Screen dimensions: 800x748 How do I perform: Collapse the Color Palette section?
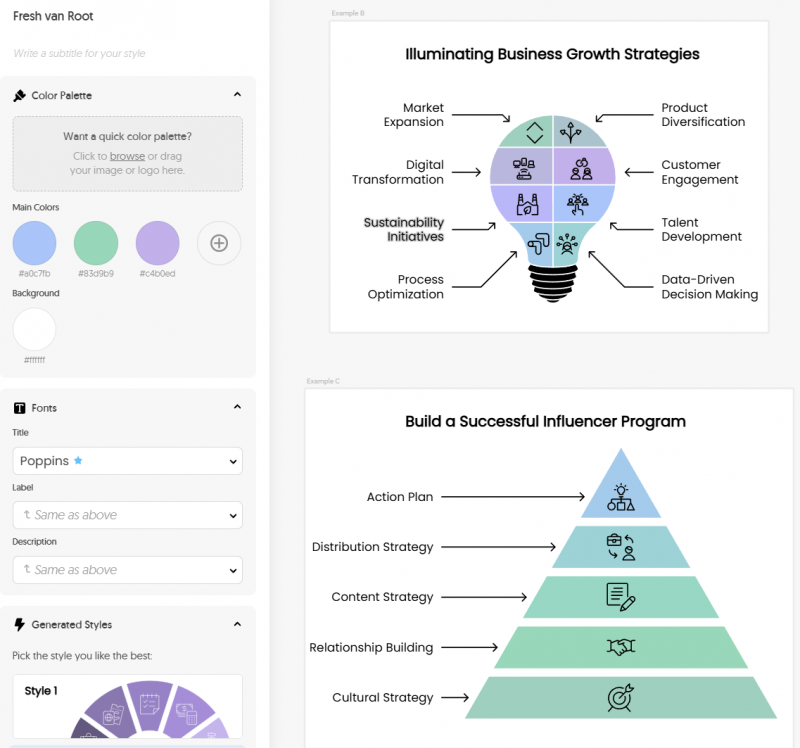(237, 95)
